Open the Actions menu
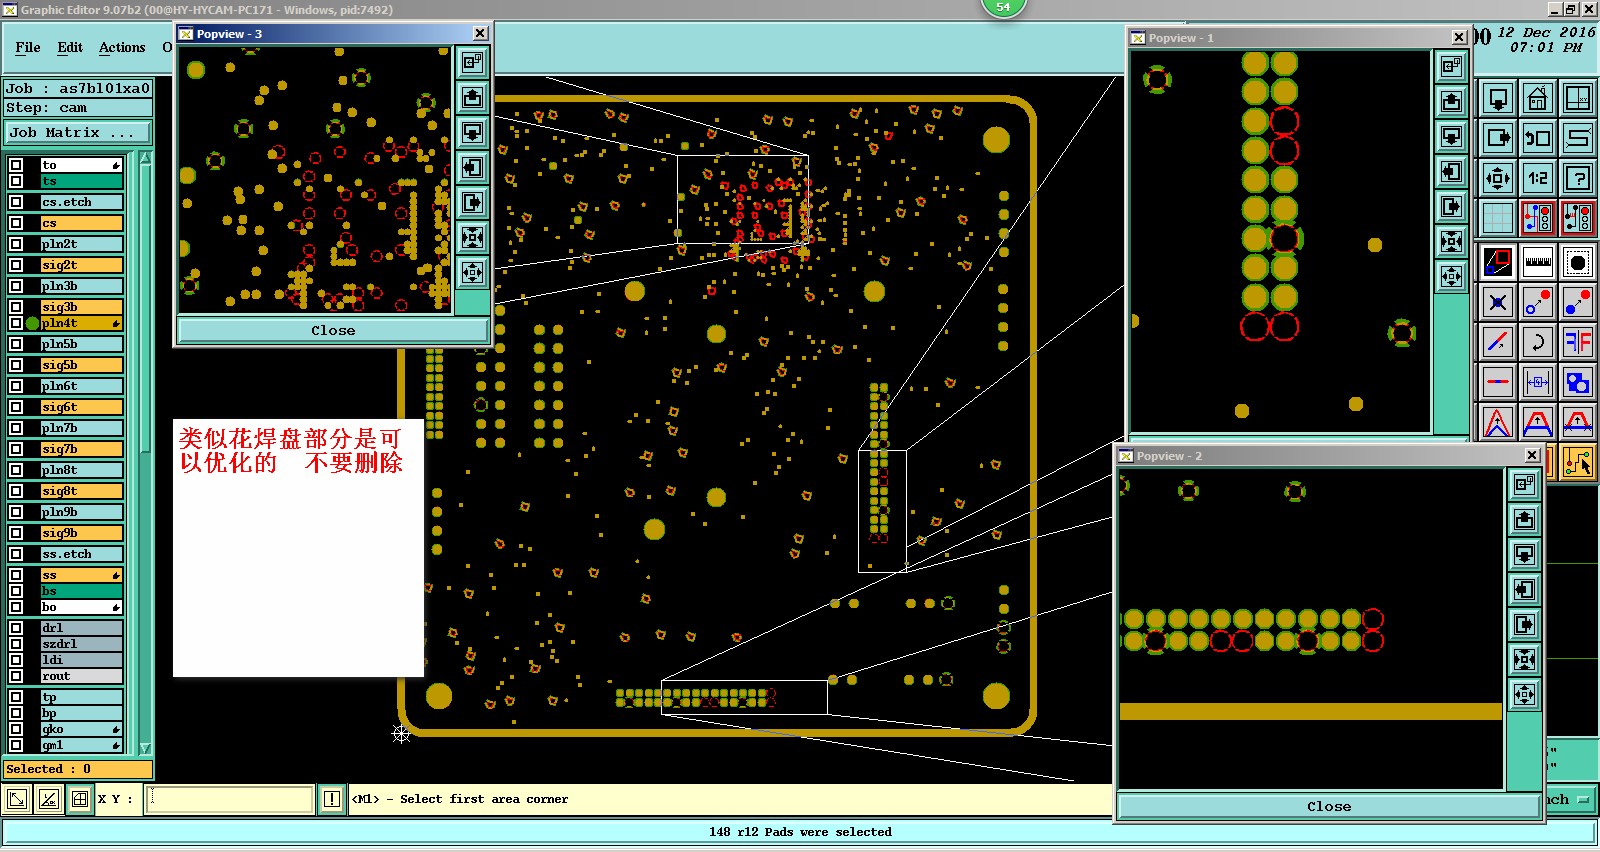Viewport: 1600px width, 852px height. 122,47
